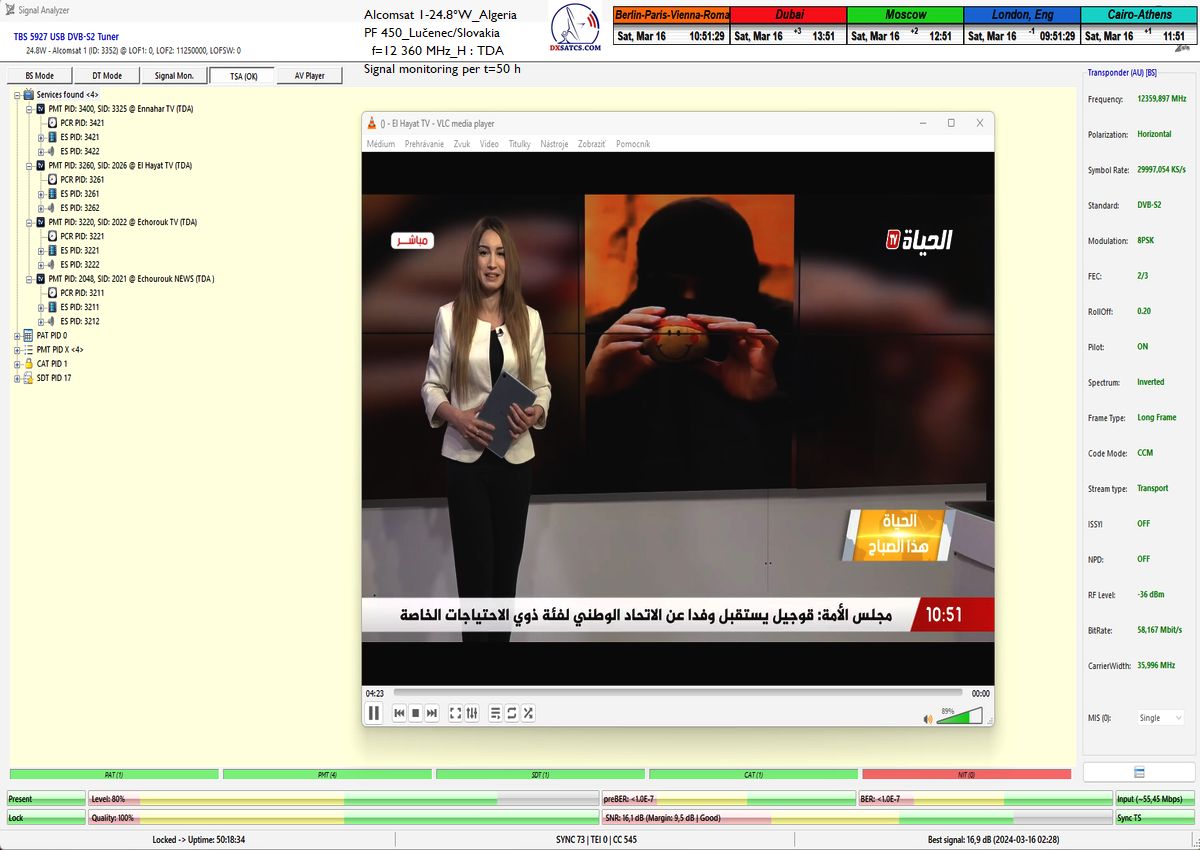Pause the VLC video playback

click(374, 713)
